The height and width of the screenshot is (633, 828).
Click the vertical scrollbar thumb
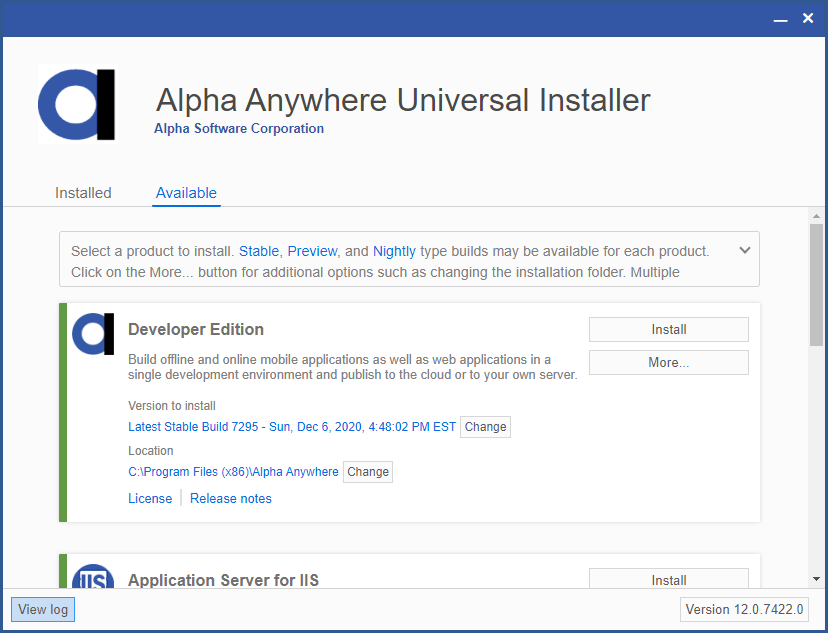coord(816,285)
